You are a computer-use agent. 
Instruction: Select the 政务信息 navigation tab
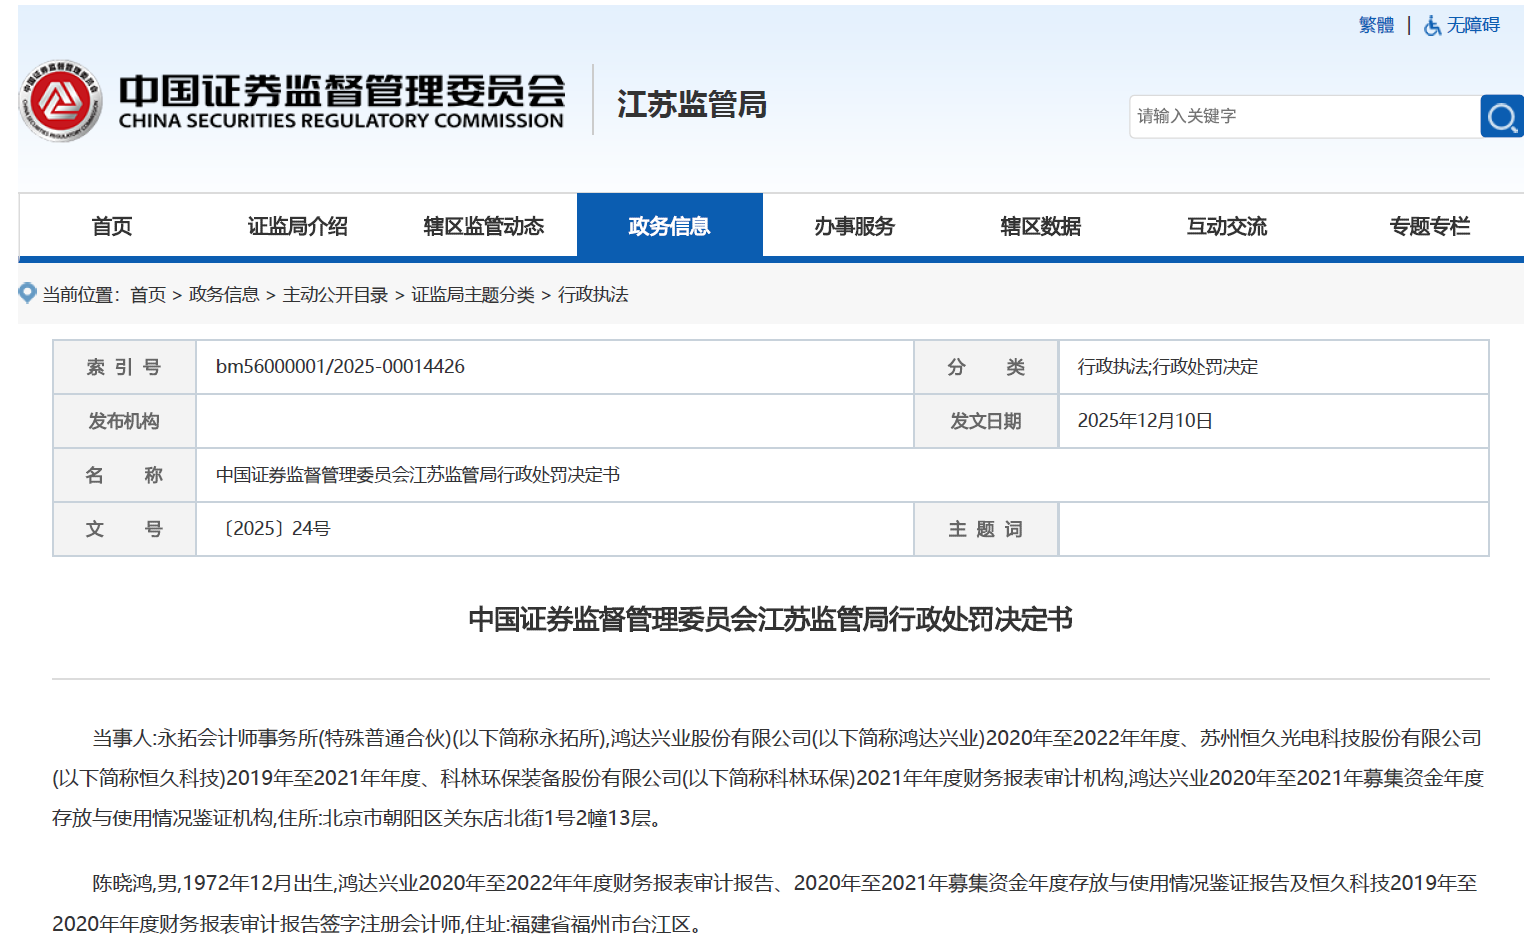click(x=670, y=226)
